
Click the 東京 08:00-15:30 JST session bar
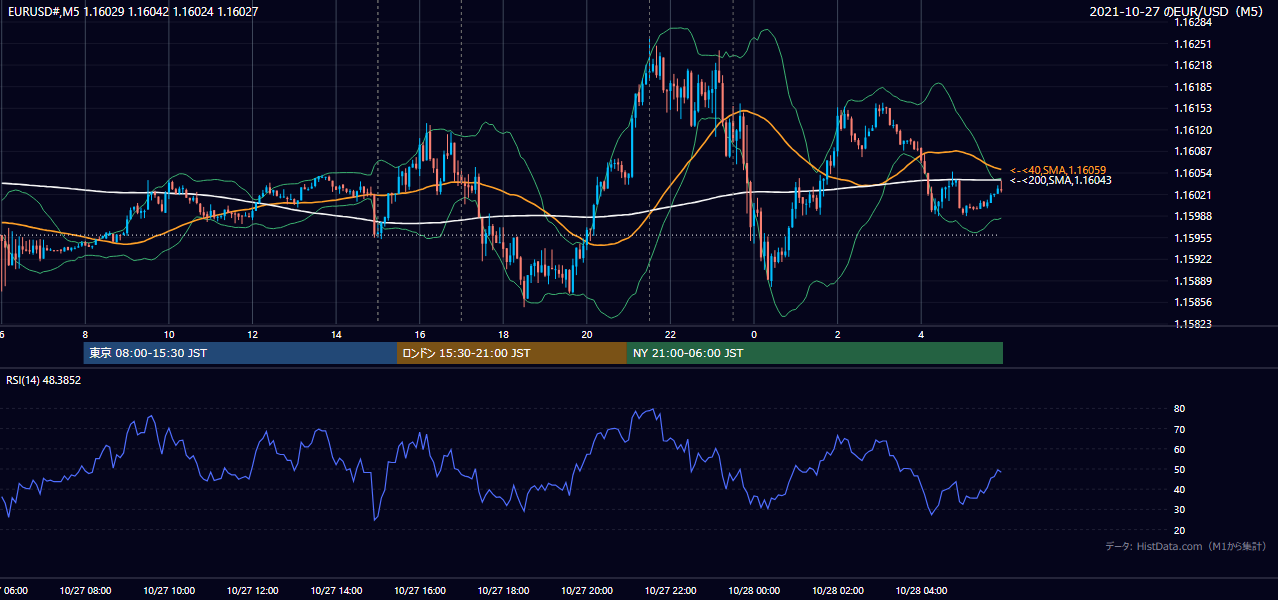tap(240, 353)
